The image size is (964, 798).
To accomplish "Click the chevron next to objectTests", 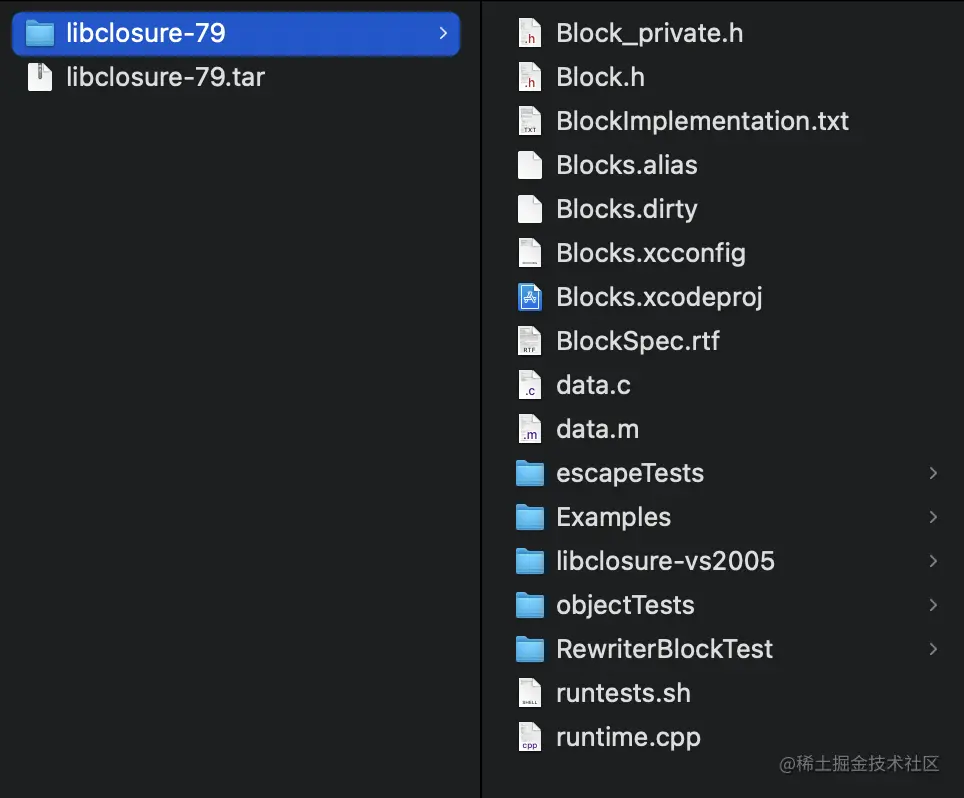I will coord(932,604).
